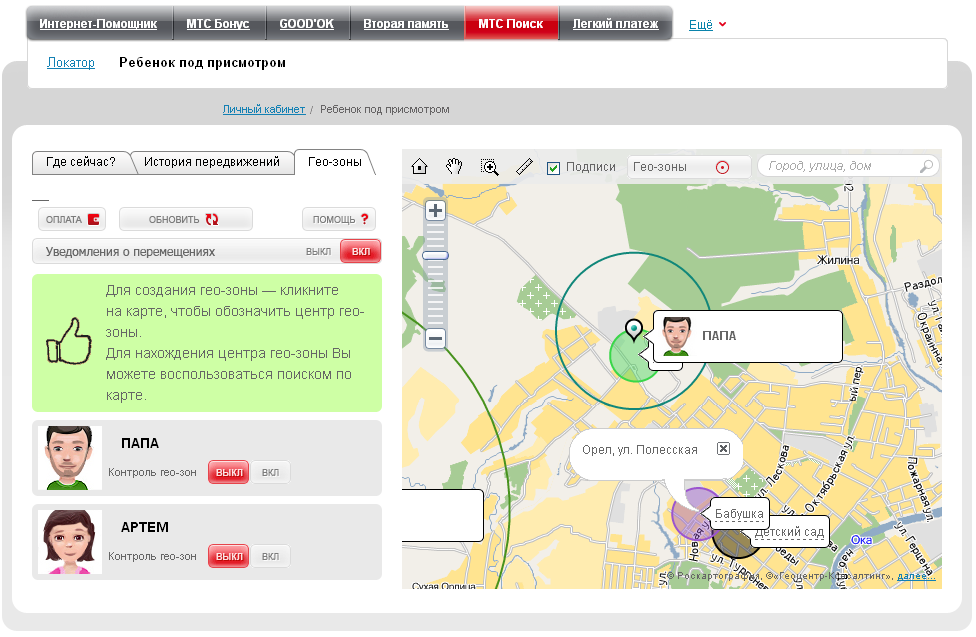Screen dimensions: 976x637
Task: Click the red target icon beside Гео-зоны
Action: (x=722, y=167)
